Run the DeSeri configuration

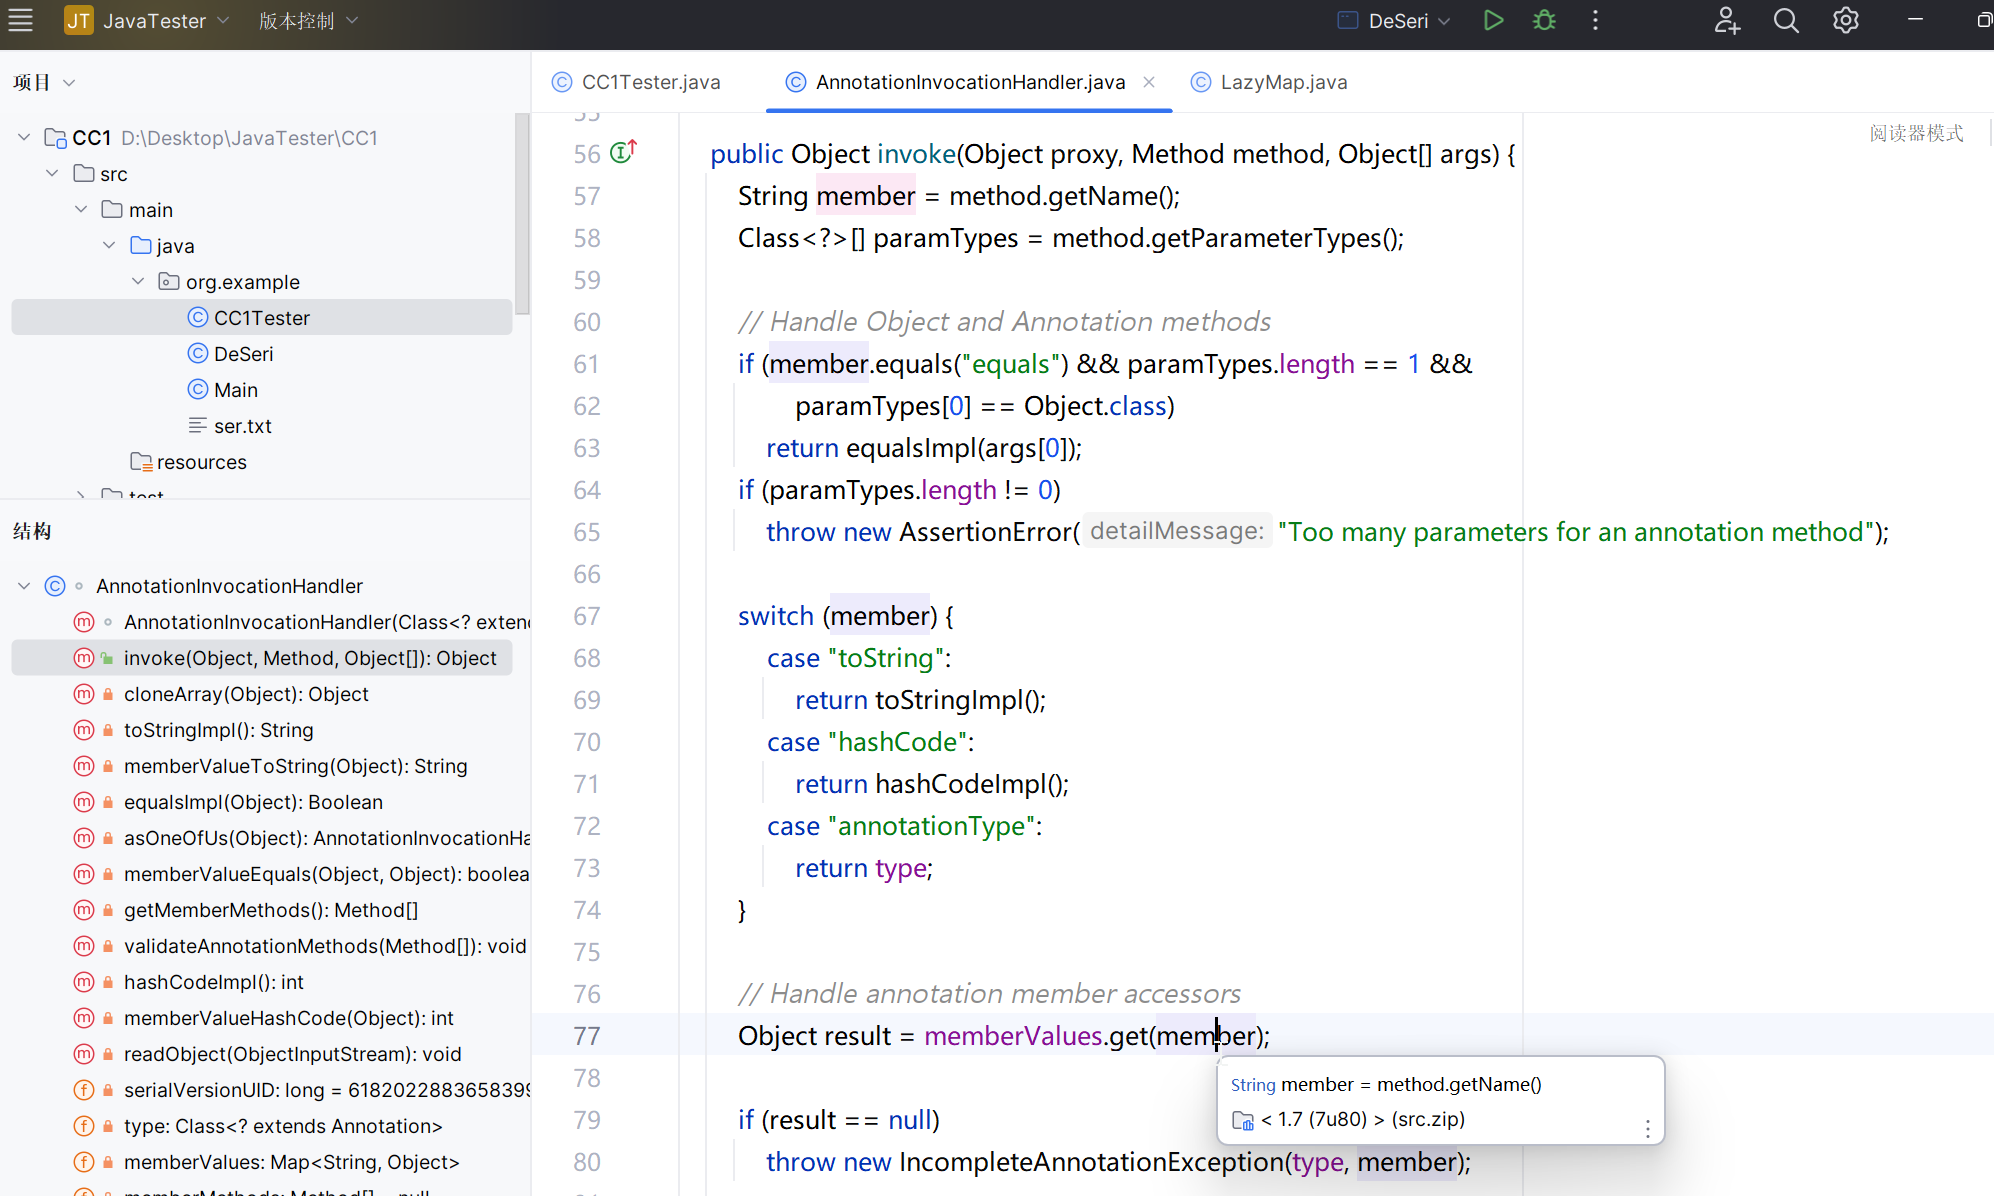pyautogui.click(x=1493, y=21)
